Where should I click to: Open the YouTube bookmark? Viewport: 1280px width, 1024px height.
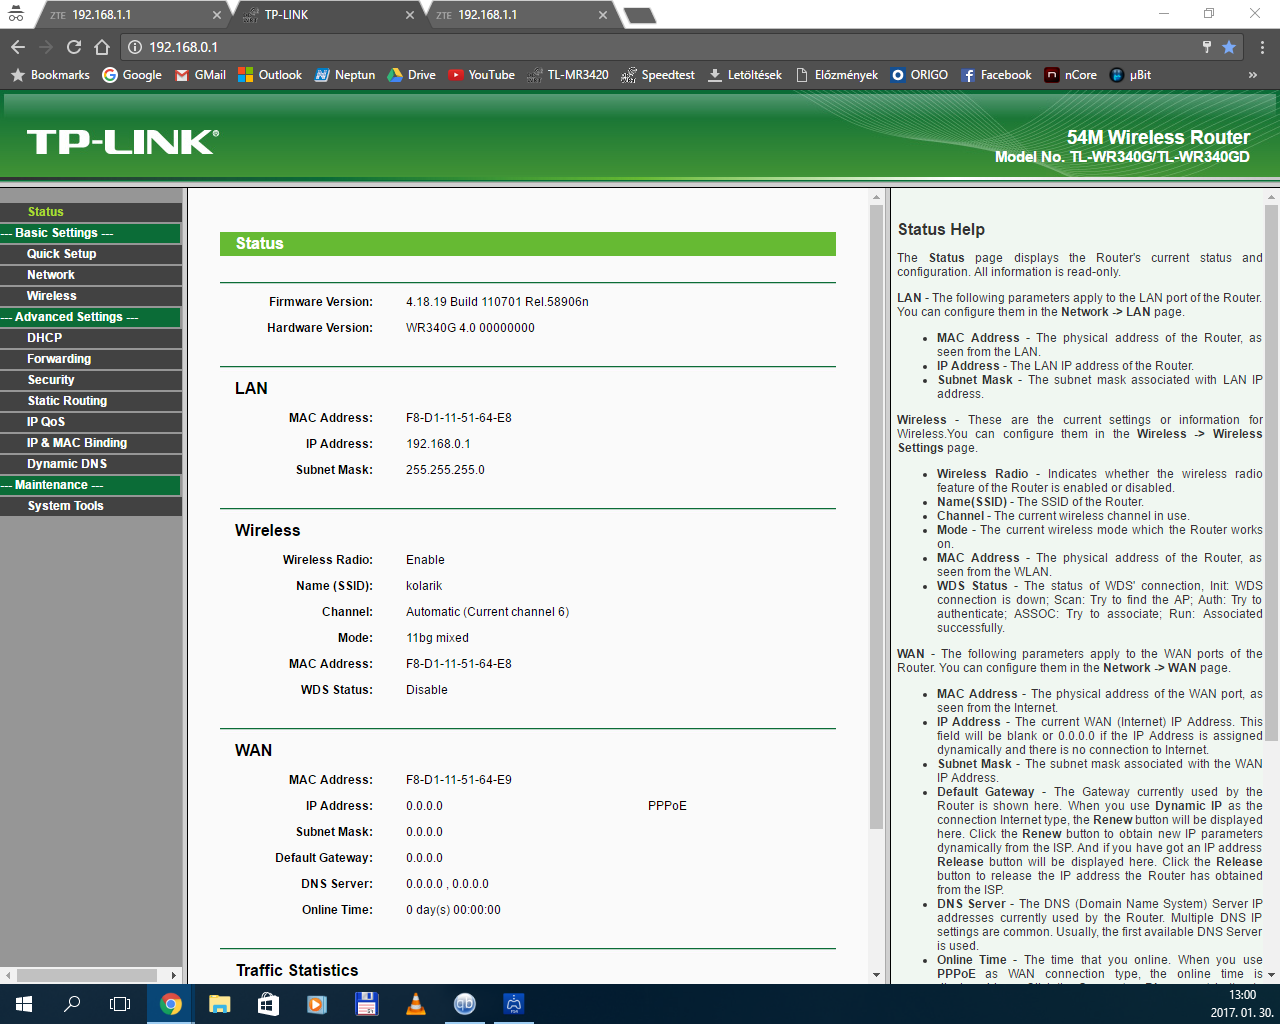point(482,75)
